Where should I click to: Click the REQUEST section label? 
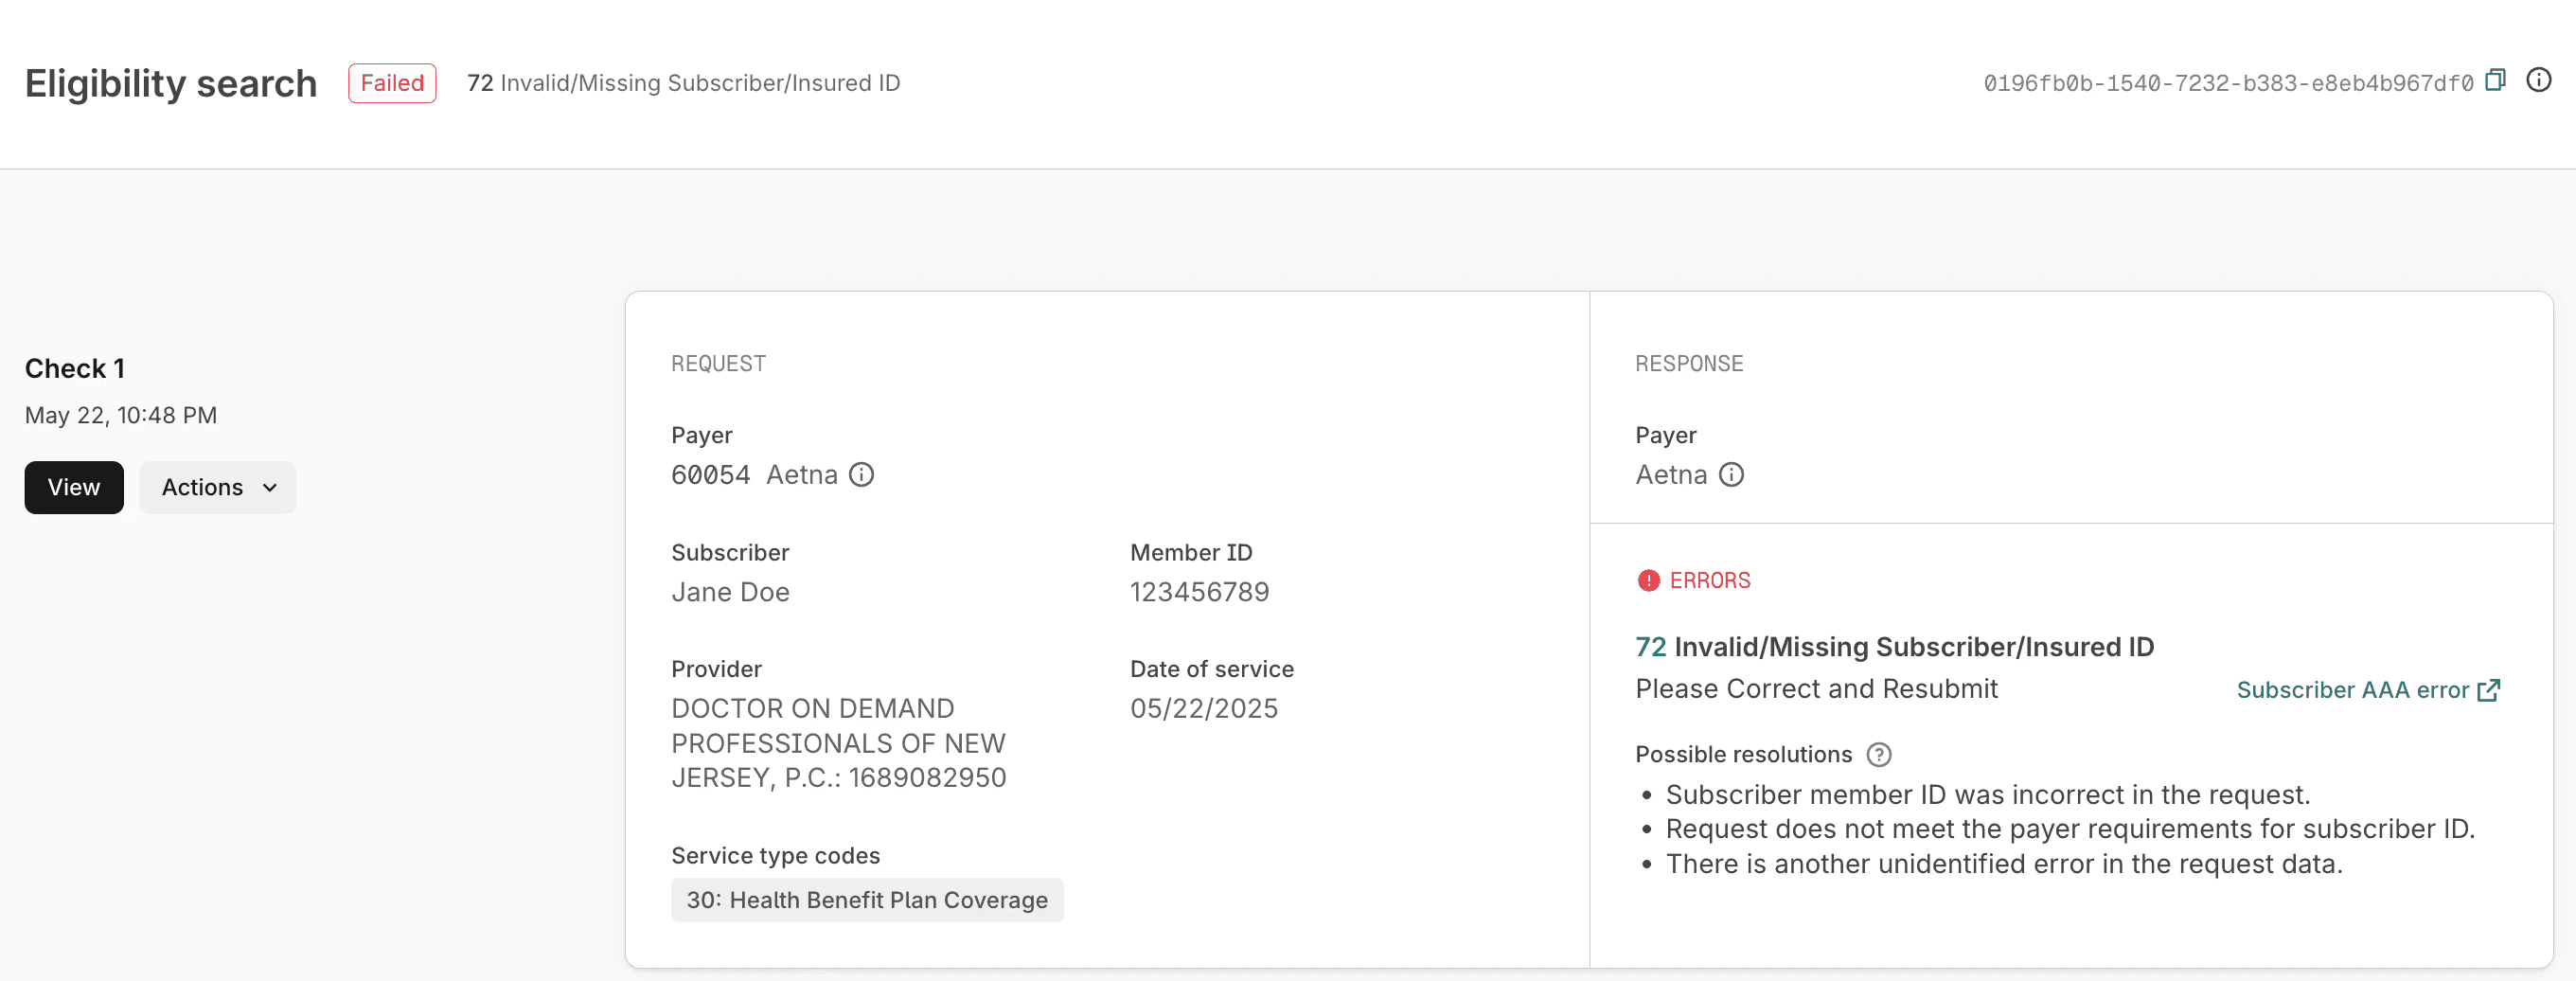(718, 363)
